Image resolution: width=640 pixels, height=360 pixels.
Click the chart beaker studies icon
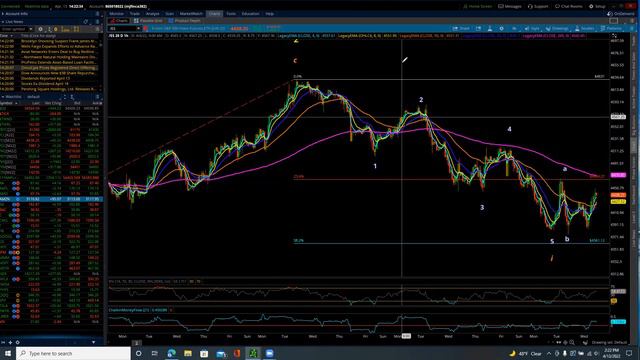(x=490, y=29)
